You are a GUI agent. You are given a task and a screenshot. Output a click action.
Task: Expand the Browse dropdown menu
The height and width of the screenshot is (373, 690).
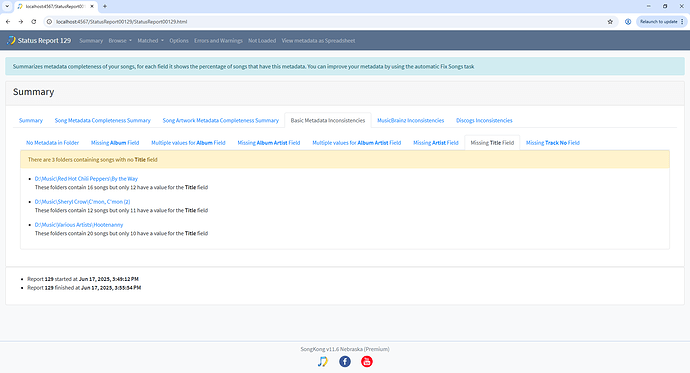pos(120,40)
